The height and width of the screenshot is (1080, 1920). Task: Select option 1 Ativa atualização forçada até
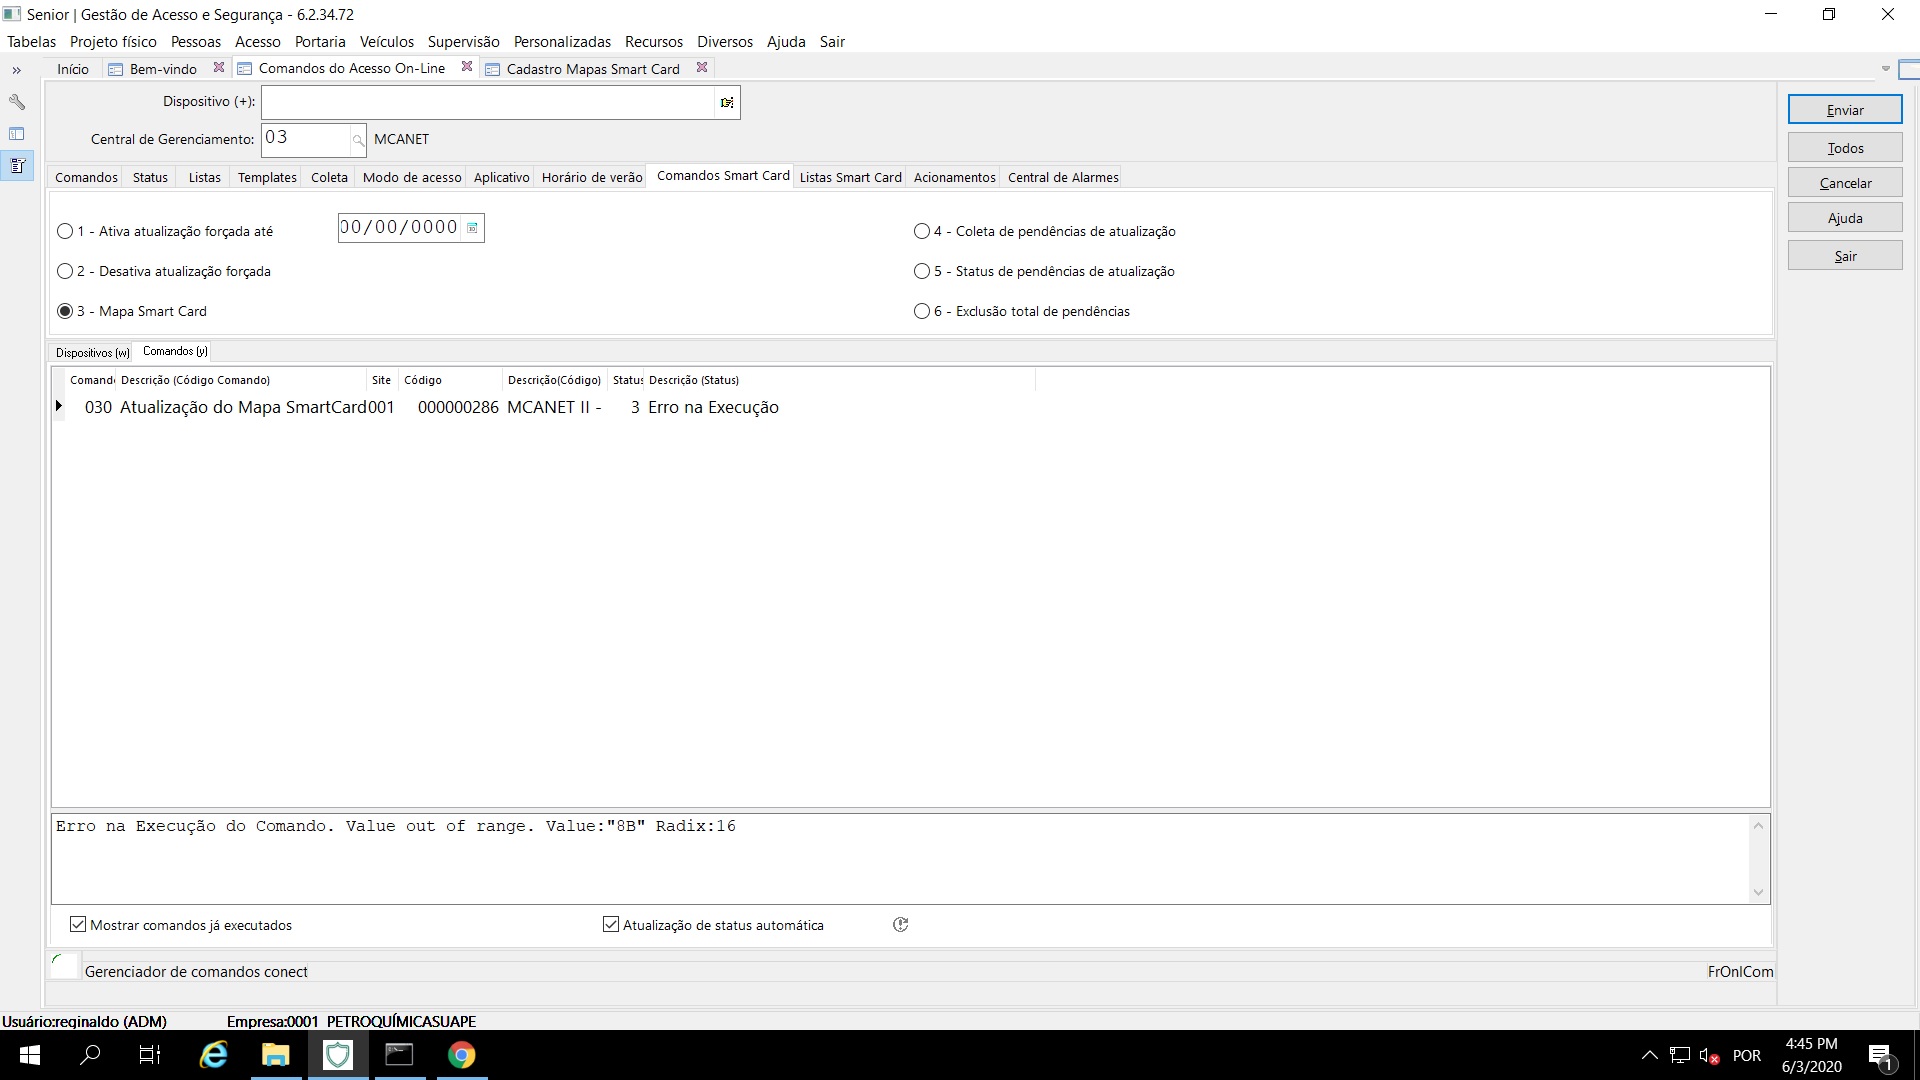click(66, 231)
